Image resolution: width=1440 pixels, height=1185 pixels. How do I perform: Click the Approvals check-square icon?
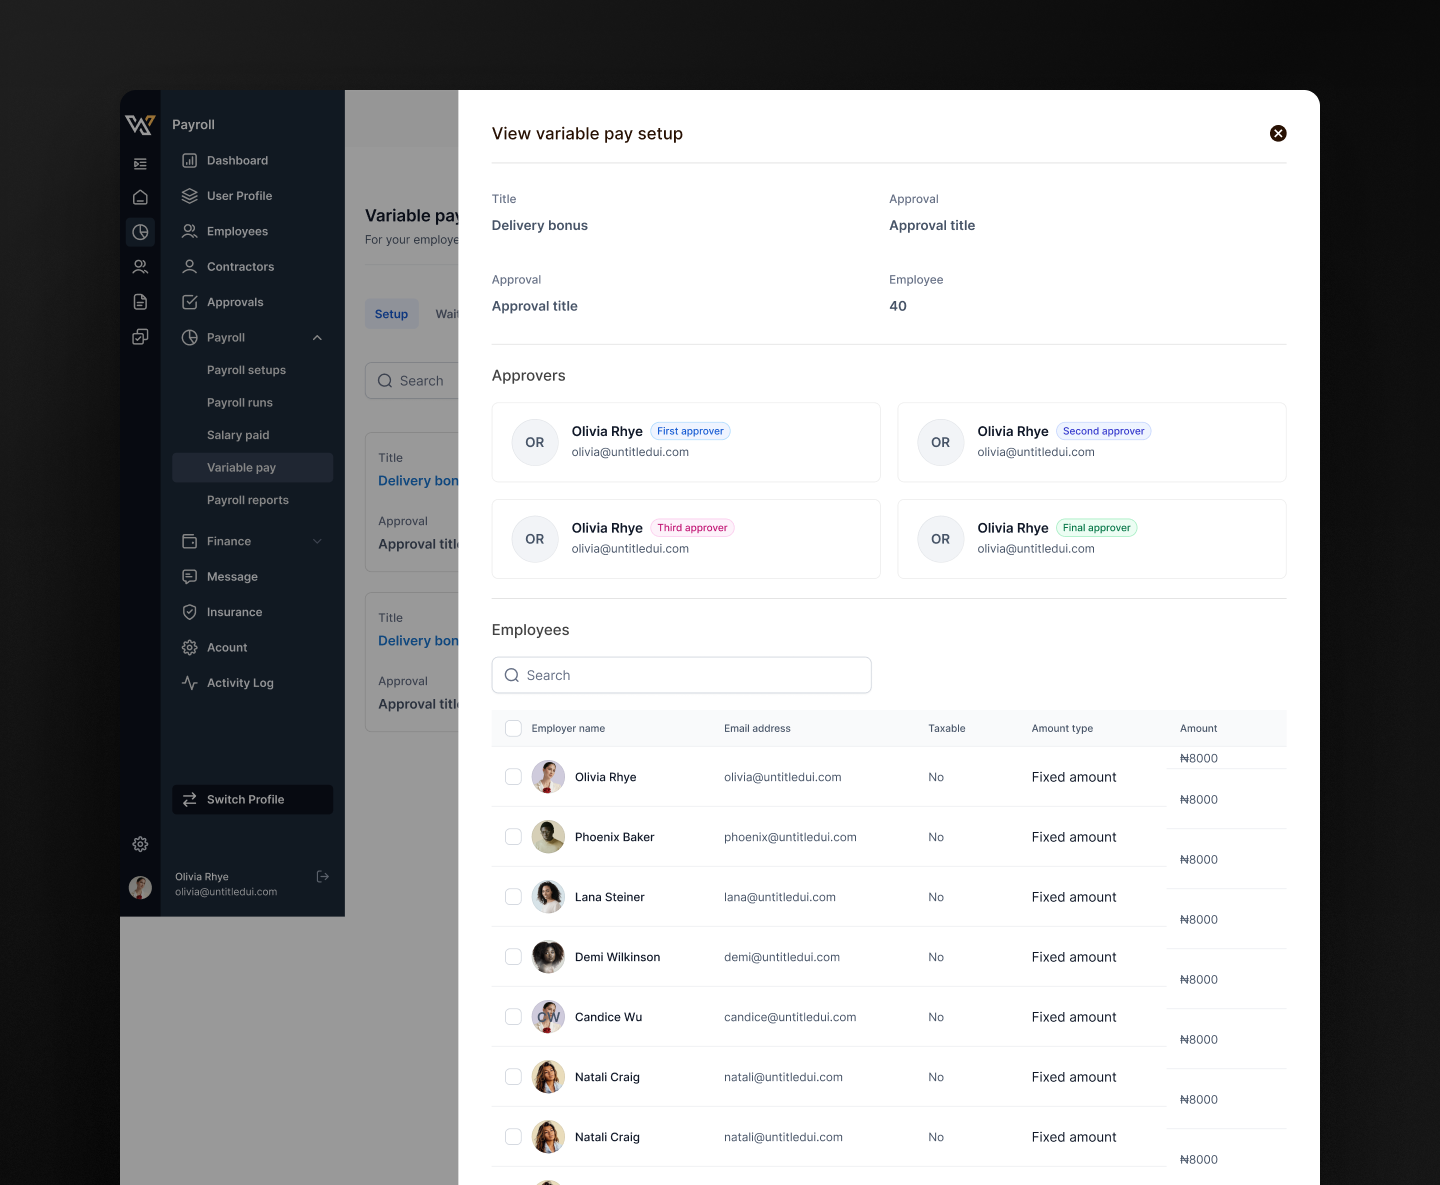click(x=189, y=302)
